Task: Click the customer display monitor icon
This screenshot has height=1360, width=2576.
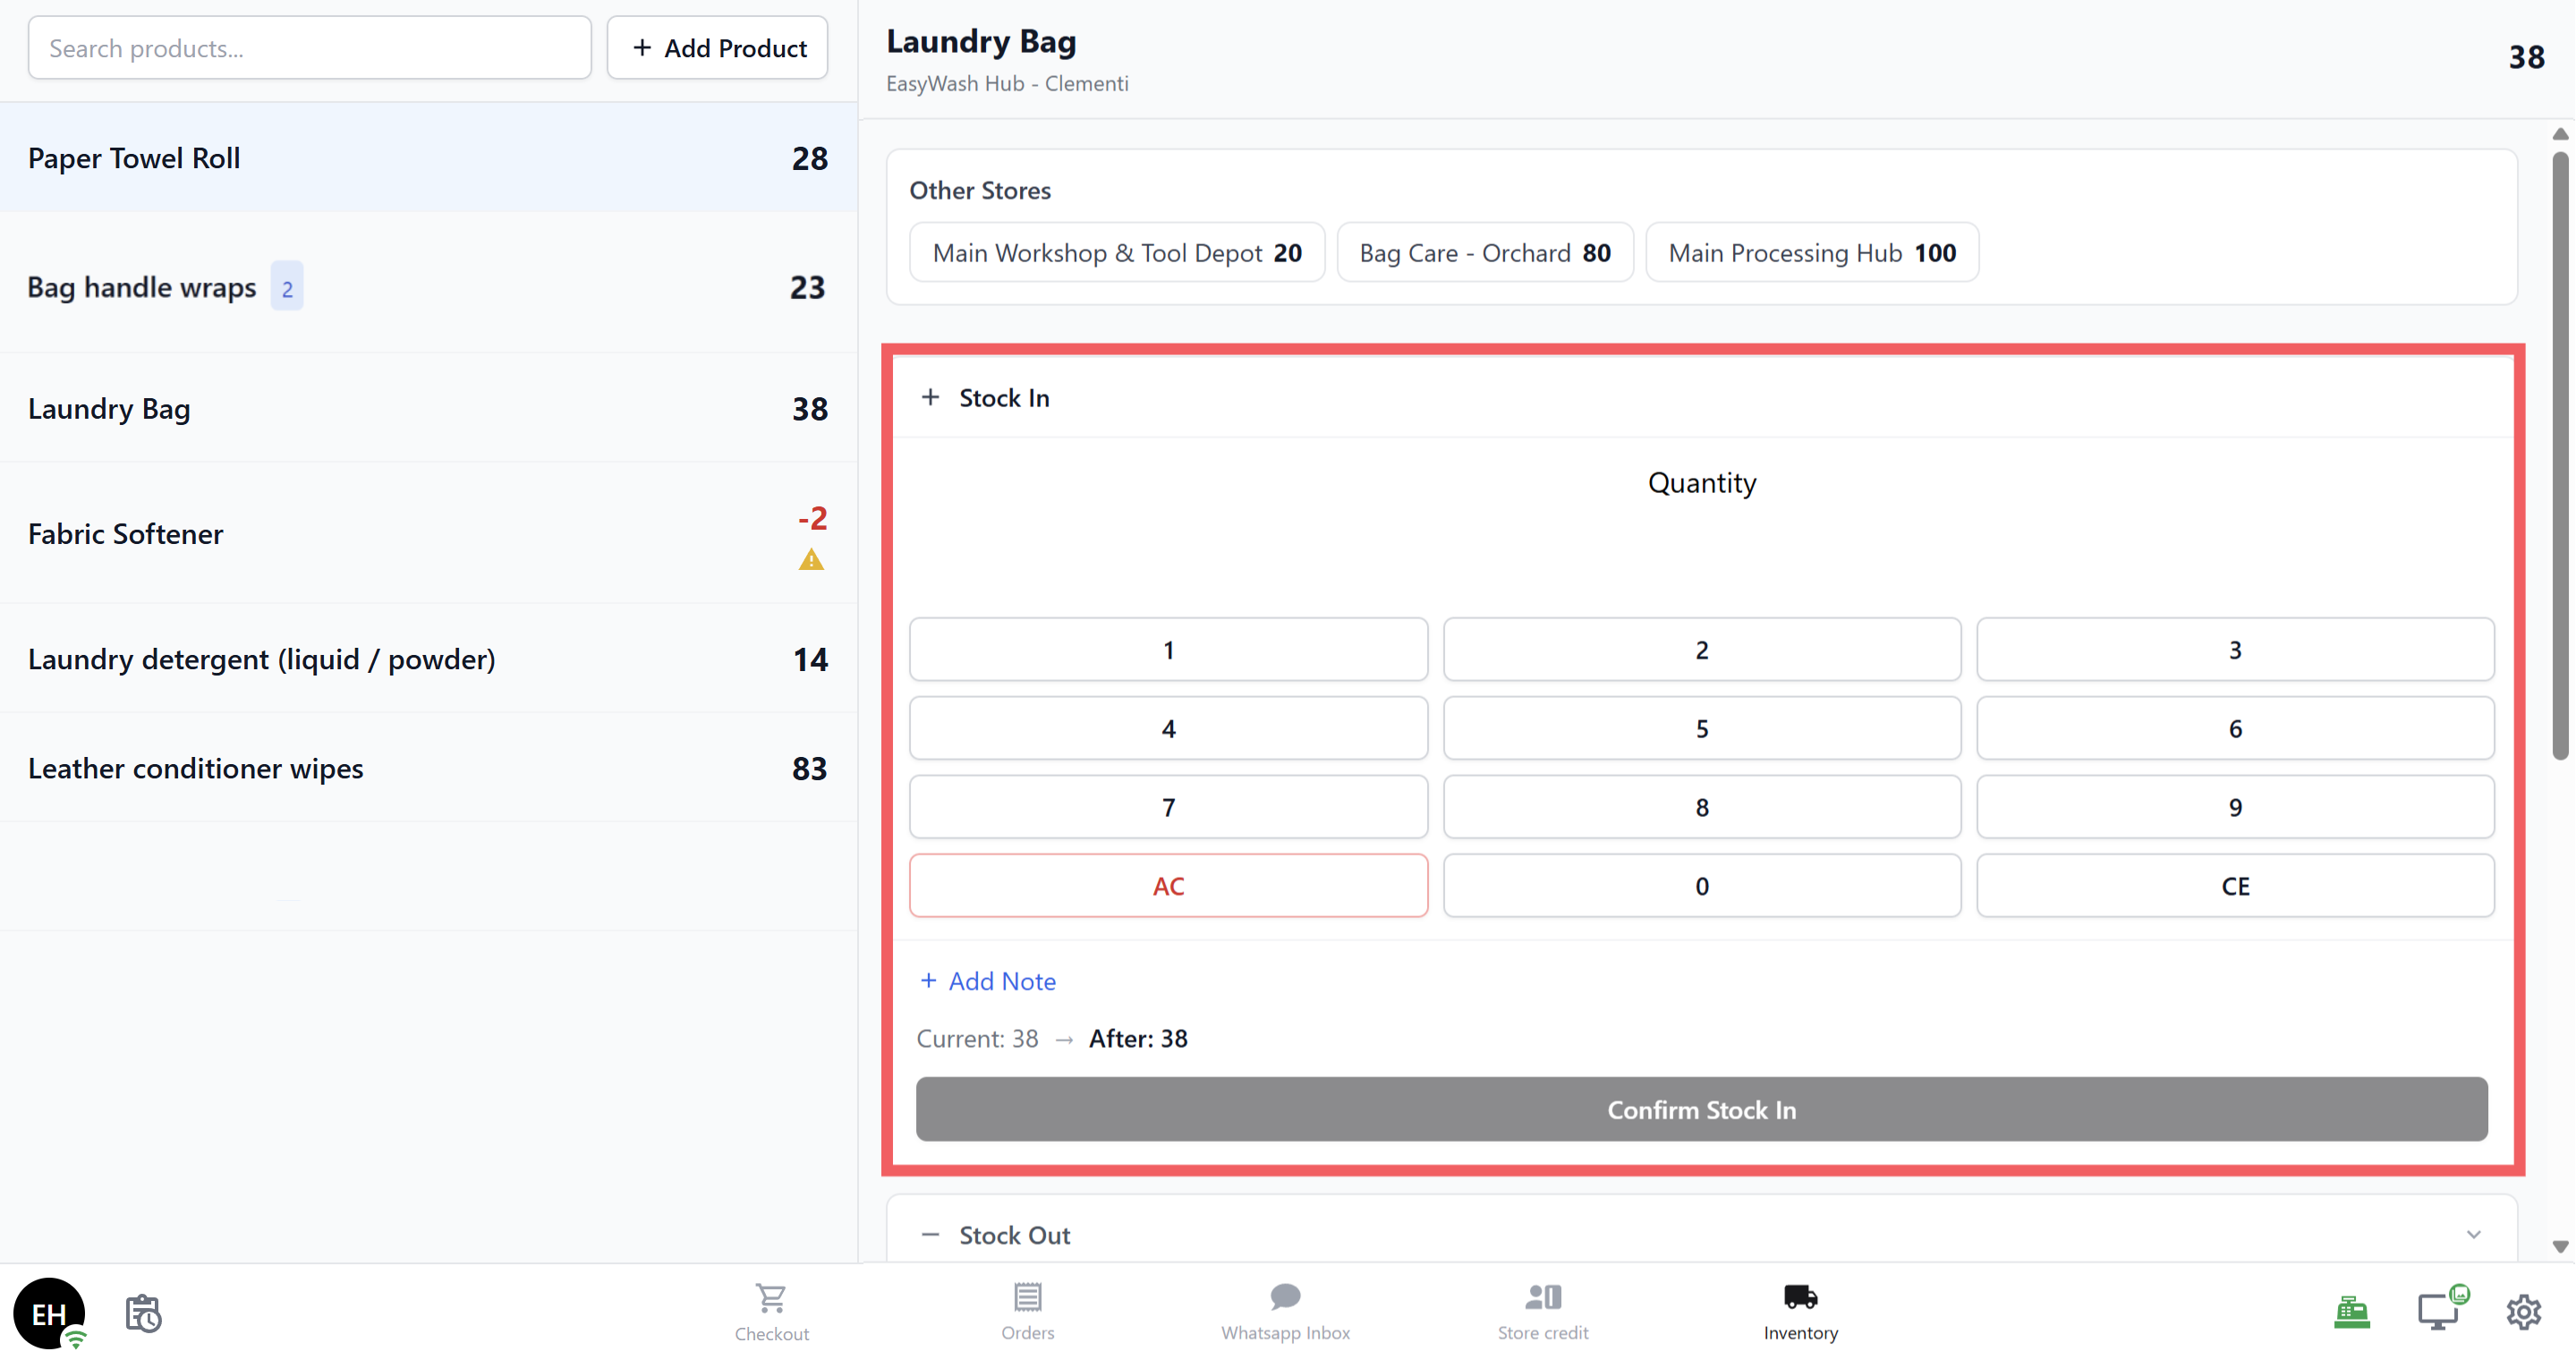Action: (2438, 1311)
